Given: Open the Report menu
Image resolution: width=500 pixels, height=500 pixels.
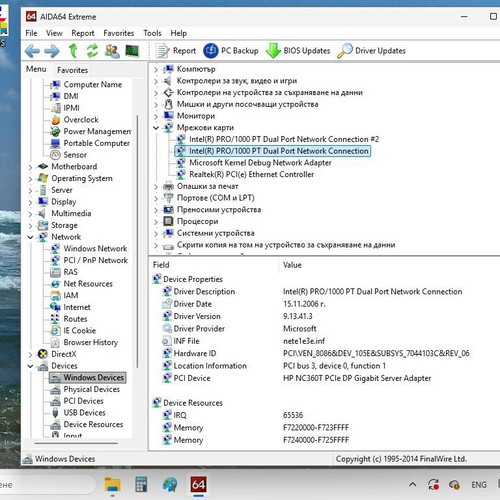Looking at the screenshot, I should [x=83, y=33].
